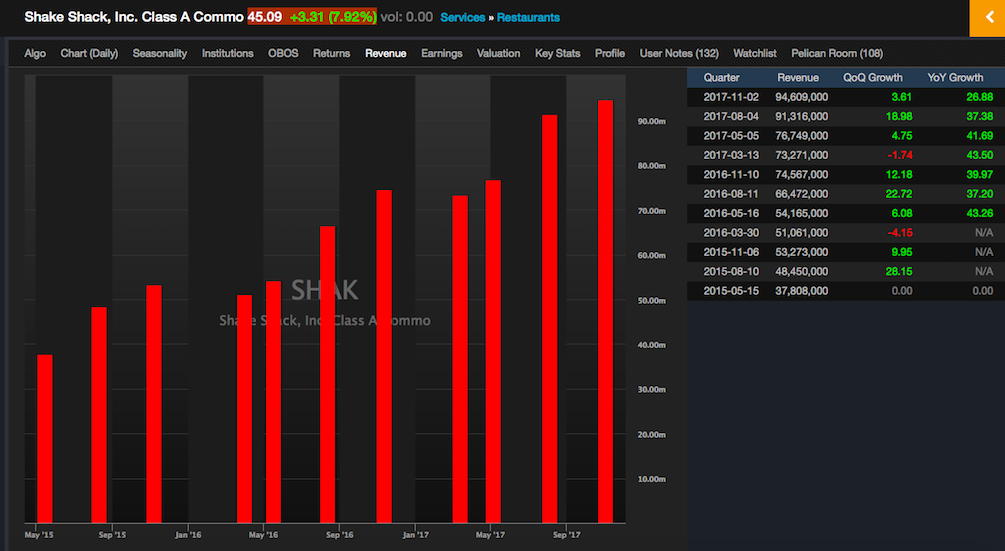The width and height of the screenshot is (1005, 551).
Task: Sort by Revenue column header
Action: click(797, 78)
